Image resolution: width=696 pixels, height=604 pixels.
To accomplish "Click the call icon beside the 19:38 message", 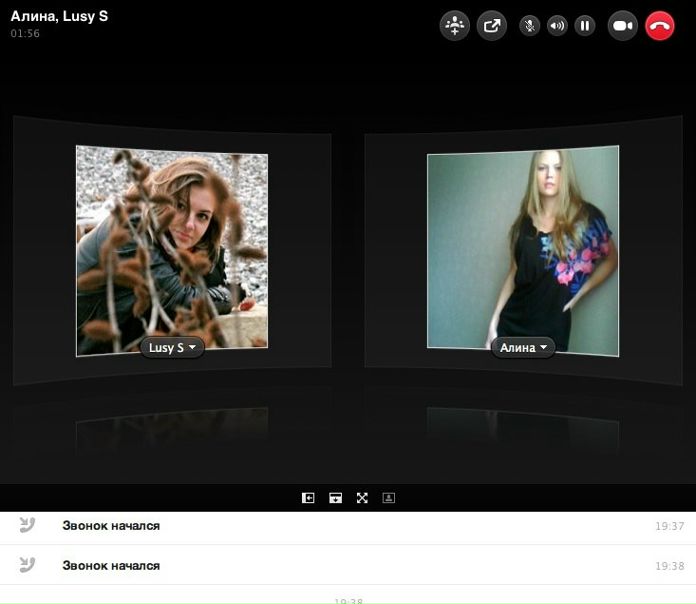I will point(28,566).
